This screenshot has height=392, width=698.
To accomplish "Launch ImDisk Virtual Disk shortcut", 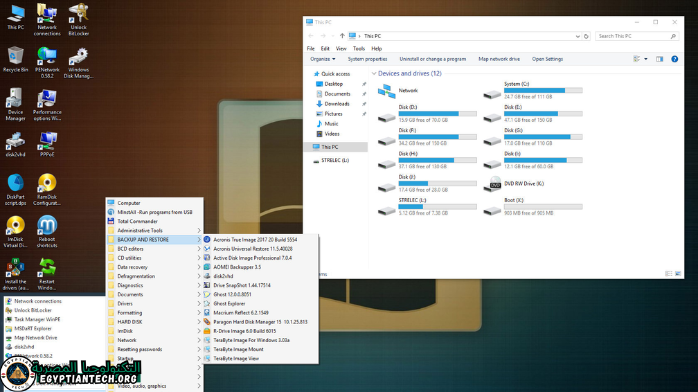I will tap(16, 231).
